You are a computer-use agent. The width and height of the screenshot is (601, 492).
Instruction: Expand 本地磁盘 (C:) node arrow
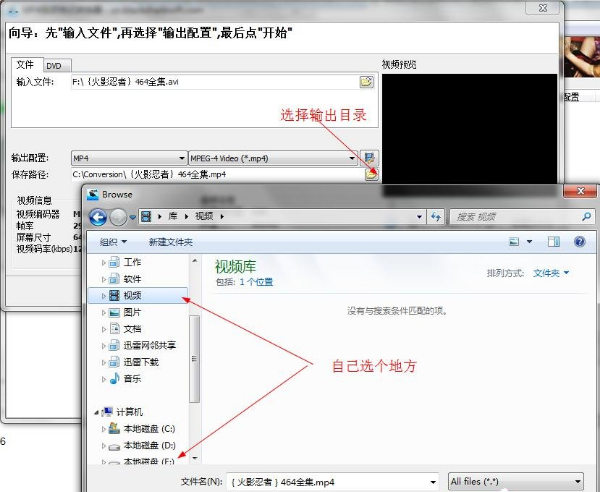pyautogui.click(x=103, y=429)
